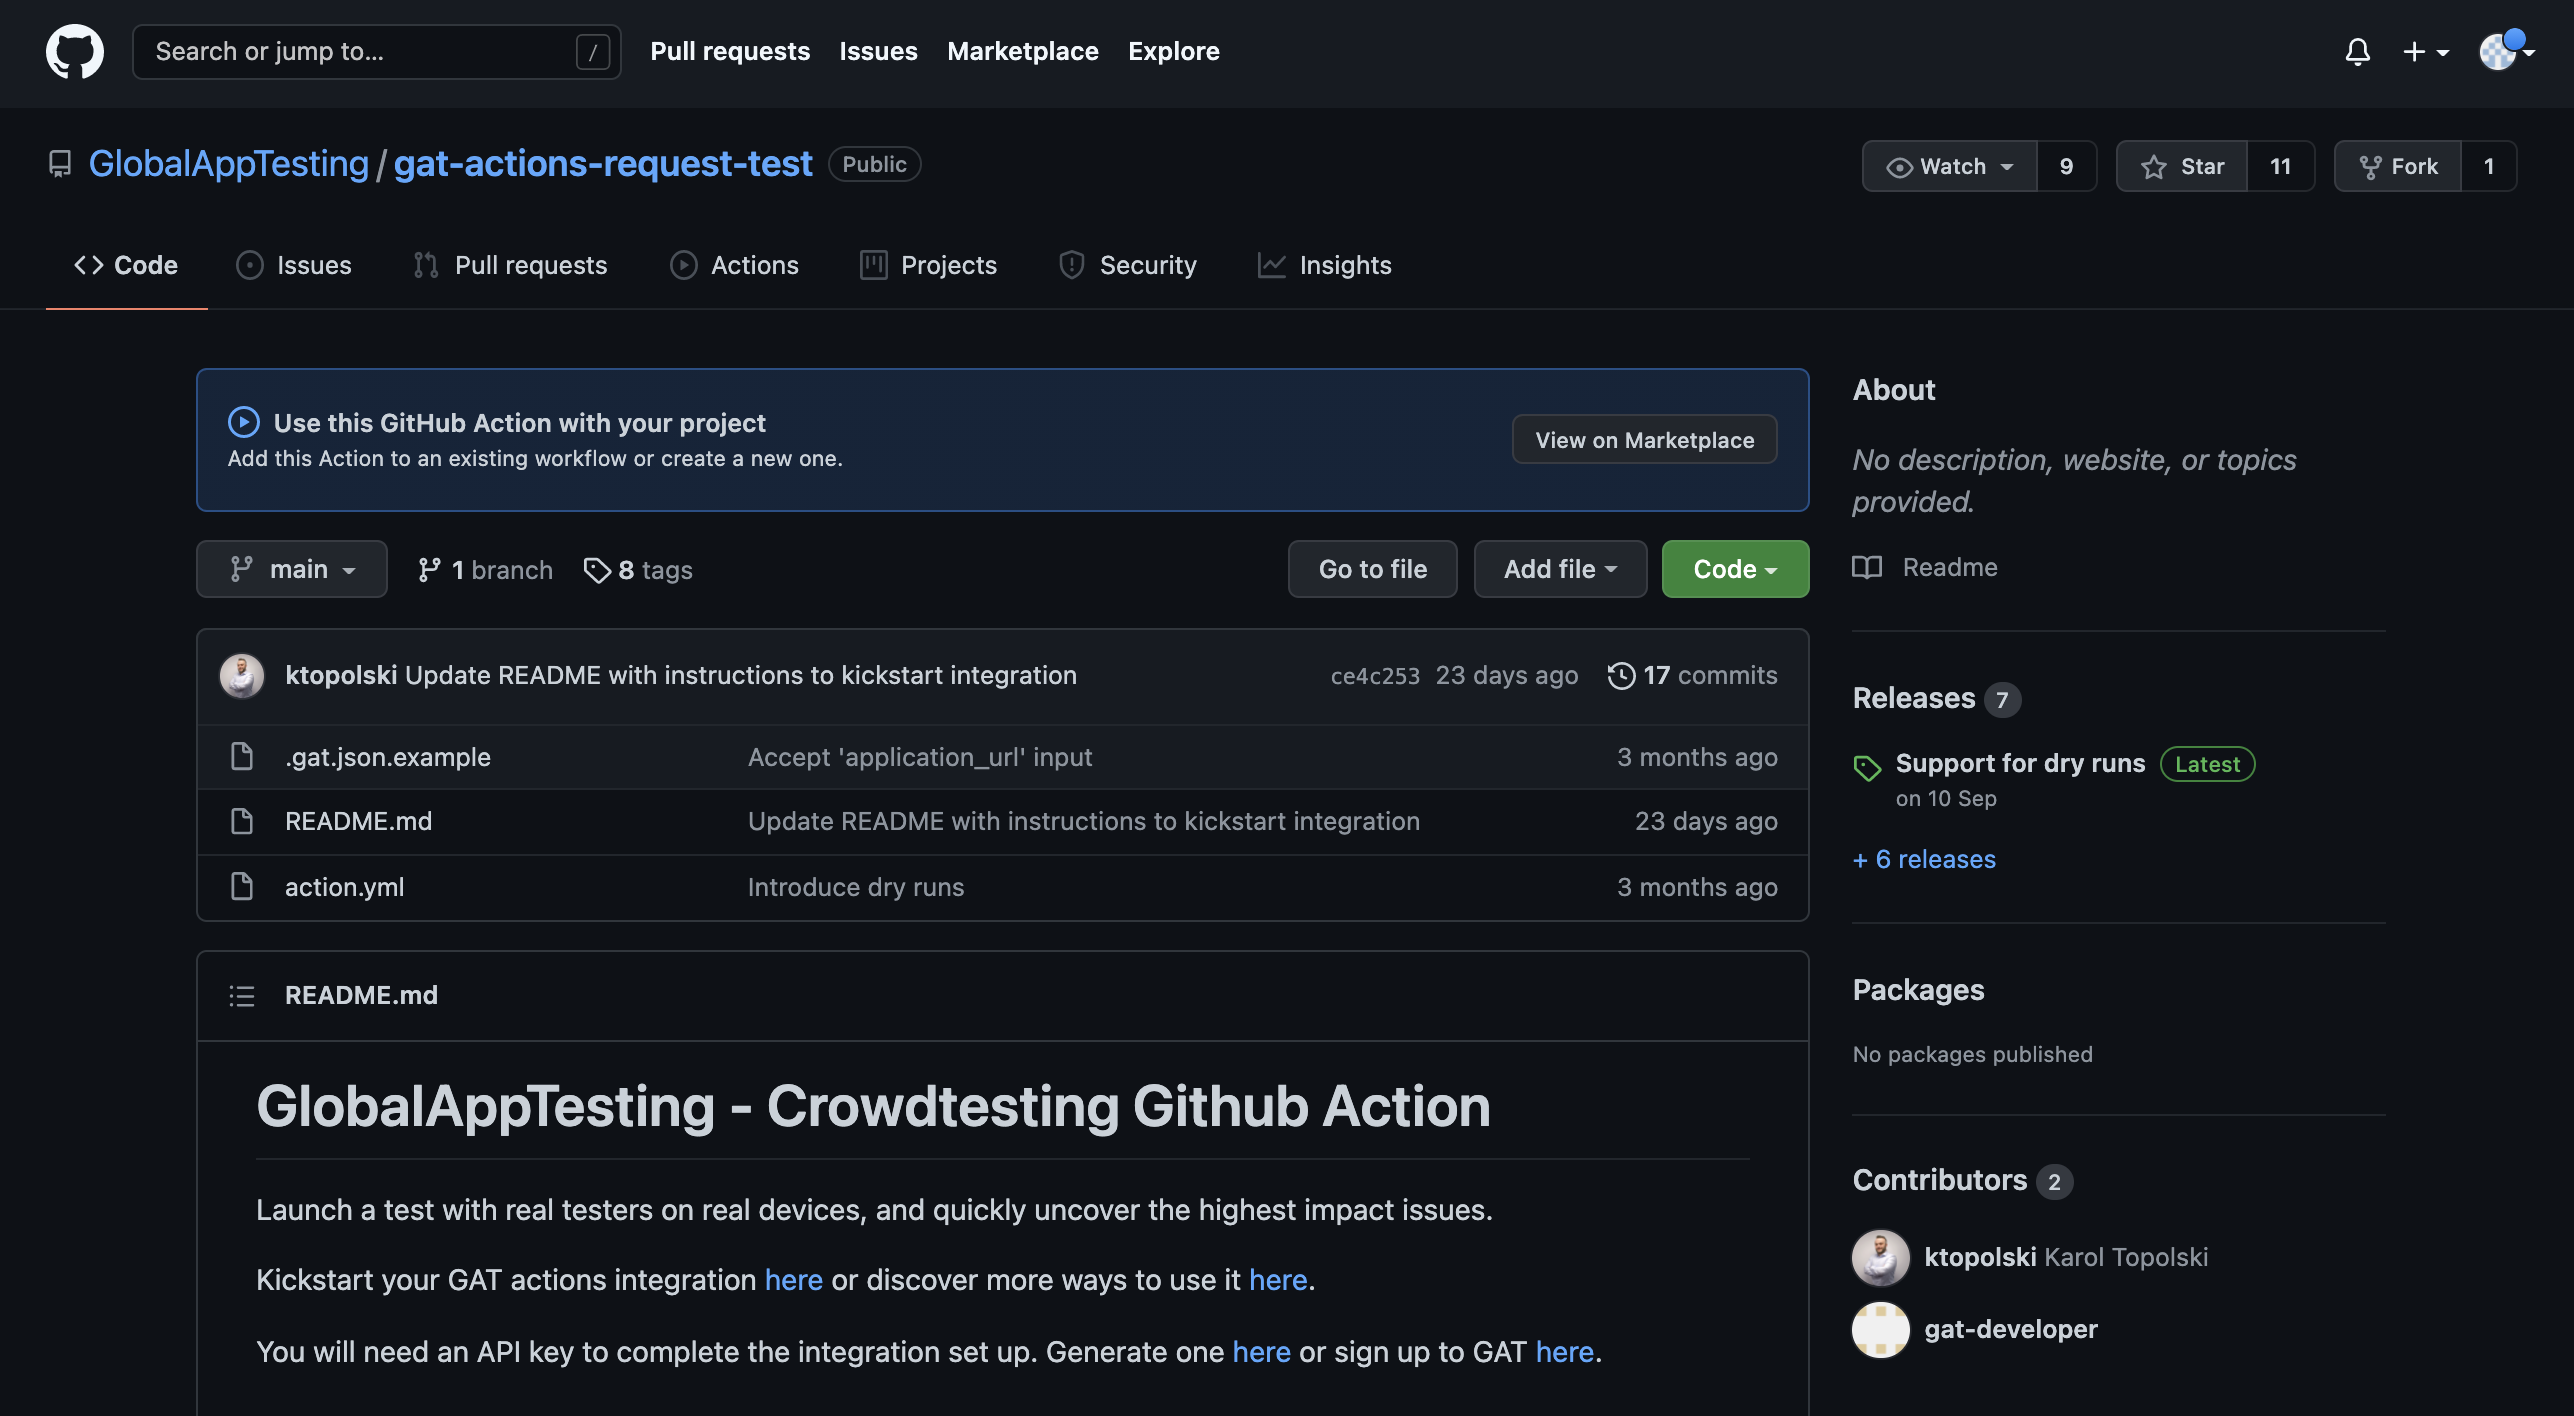Click the GitHub Octocat logo

coord(75,52)
